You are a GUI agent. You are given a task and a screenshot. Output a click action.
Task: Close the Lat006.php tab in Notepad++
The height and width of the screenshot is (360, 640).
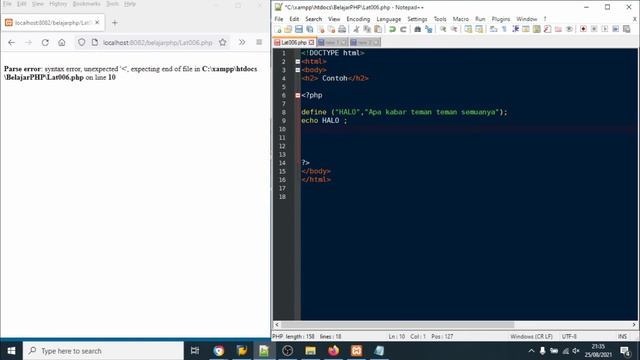(311, 42)
